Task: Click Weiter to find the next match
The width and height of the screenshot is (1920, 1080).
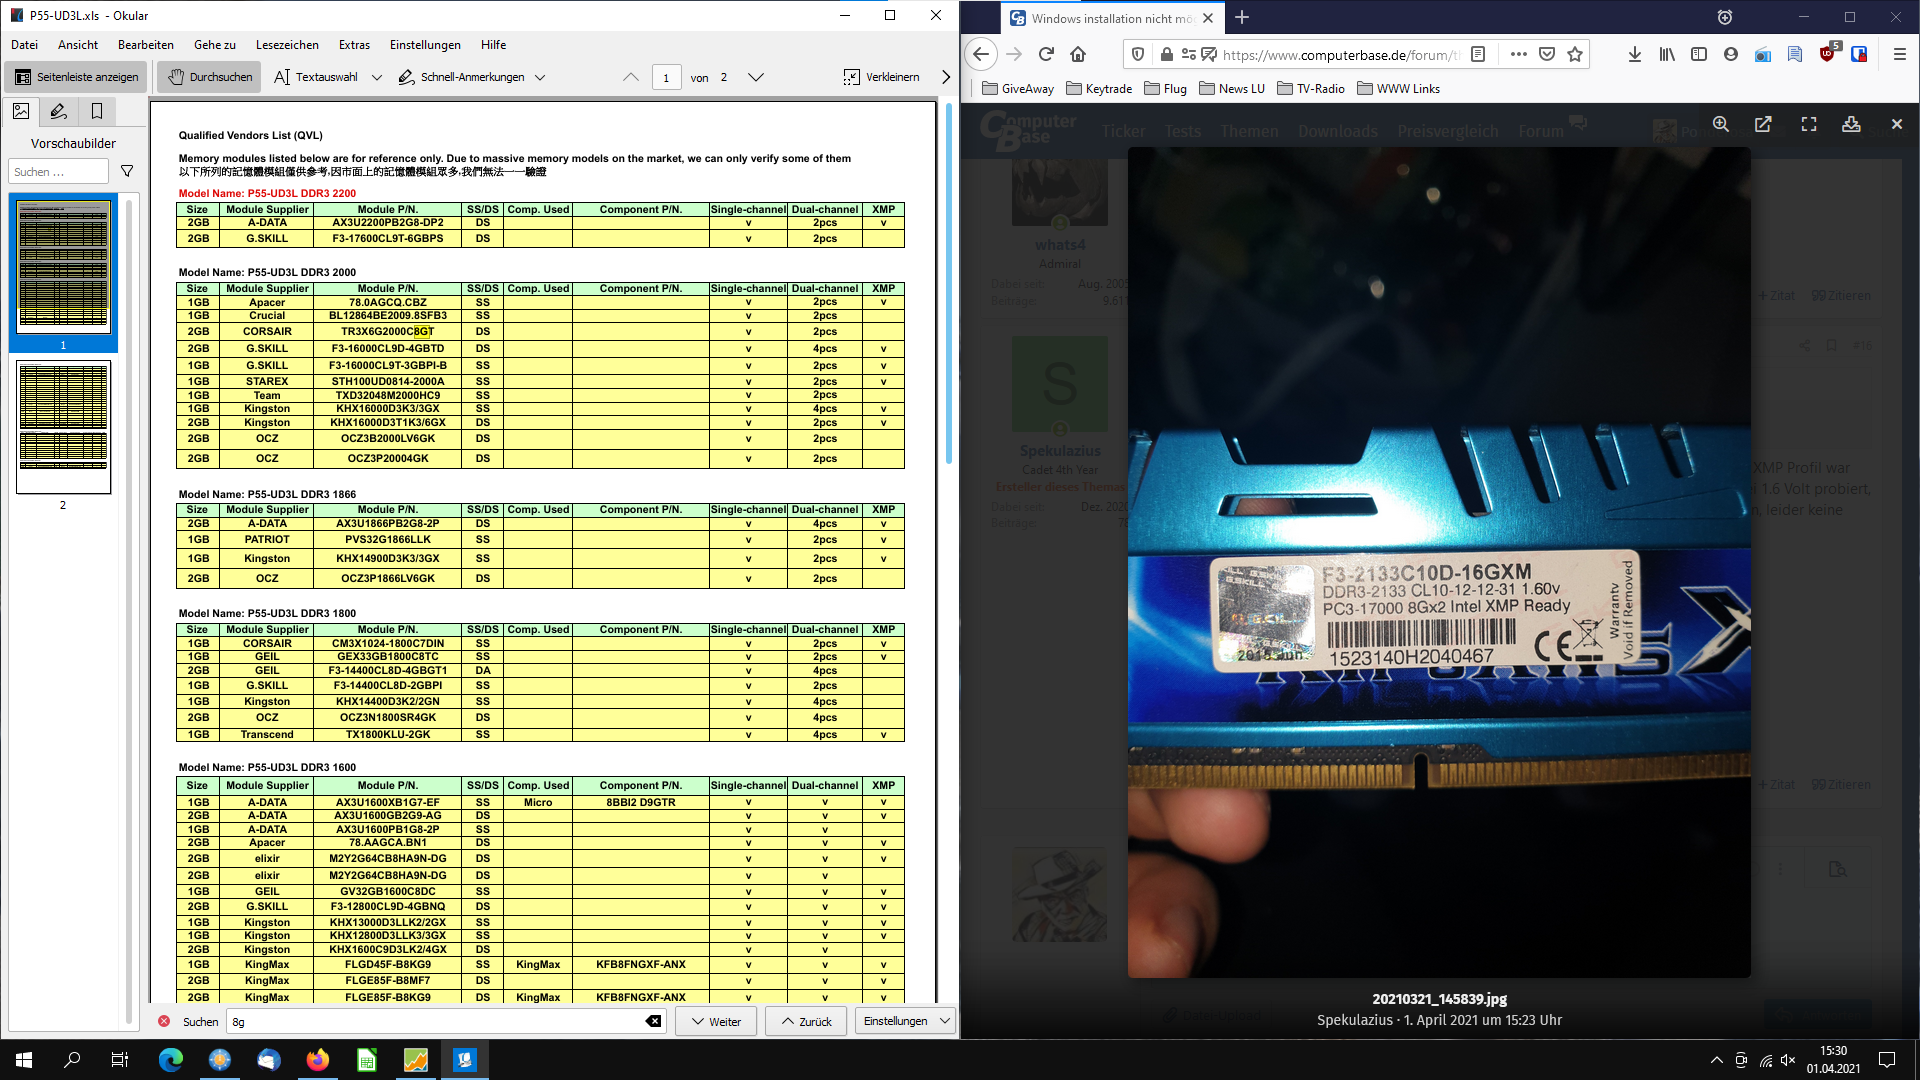Action: coord(716,1021)
